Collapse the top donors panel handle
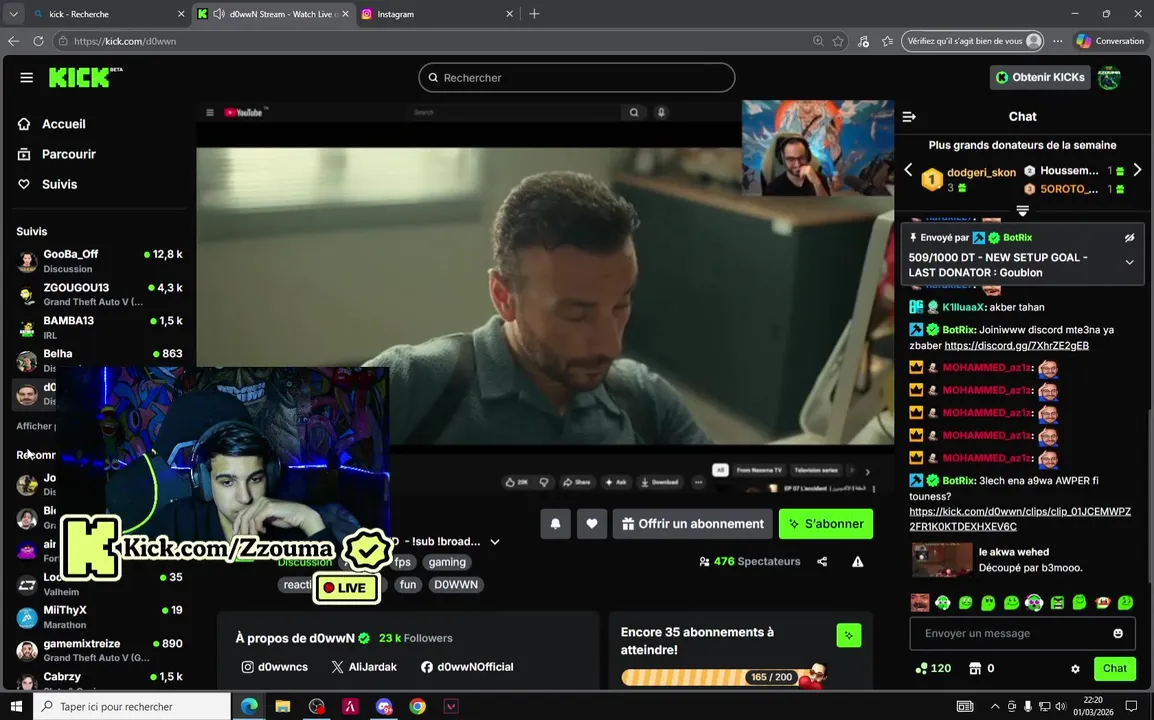Image resolution: width=1154 pixels, height=720 pixels. (x=1022, y=211)
